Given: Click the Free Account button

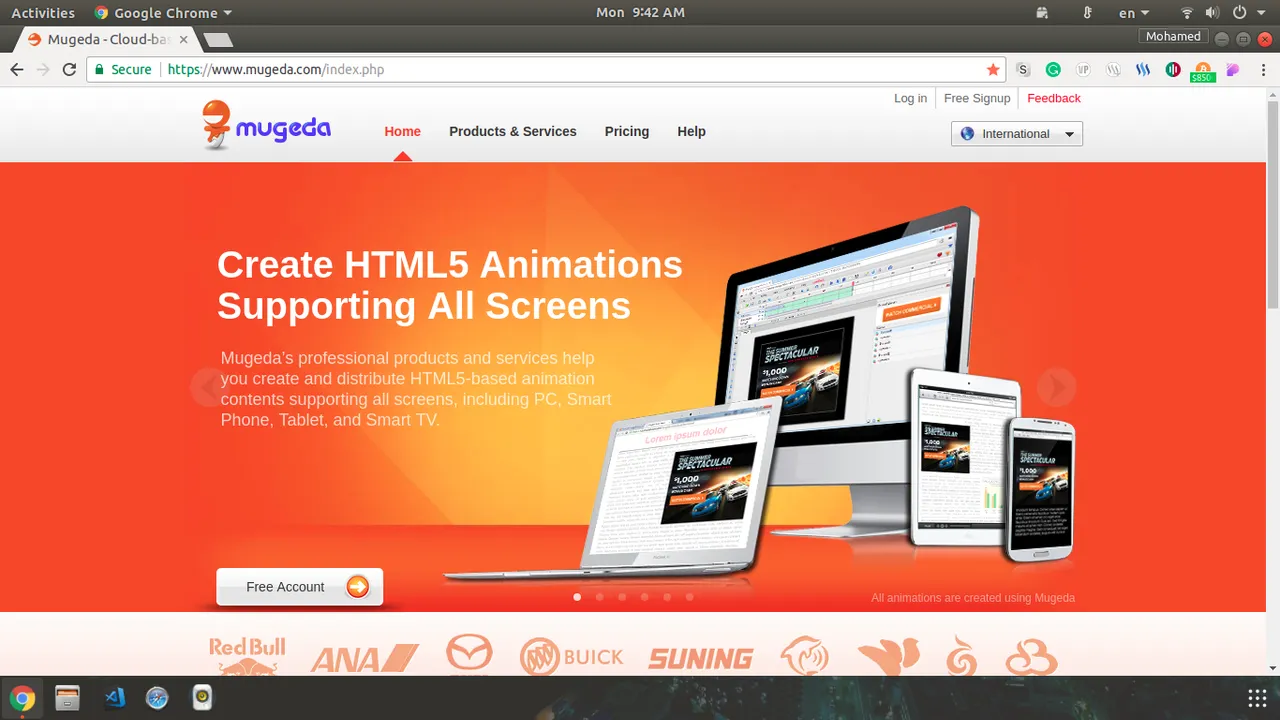Looking at the screenshot, I should pos(299,587).
